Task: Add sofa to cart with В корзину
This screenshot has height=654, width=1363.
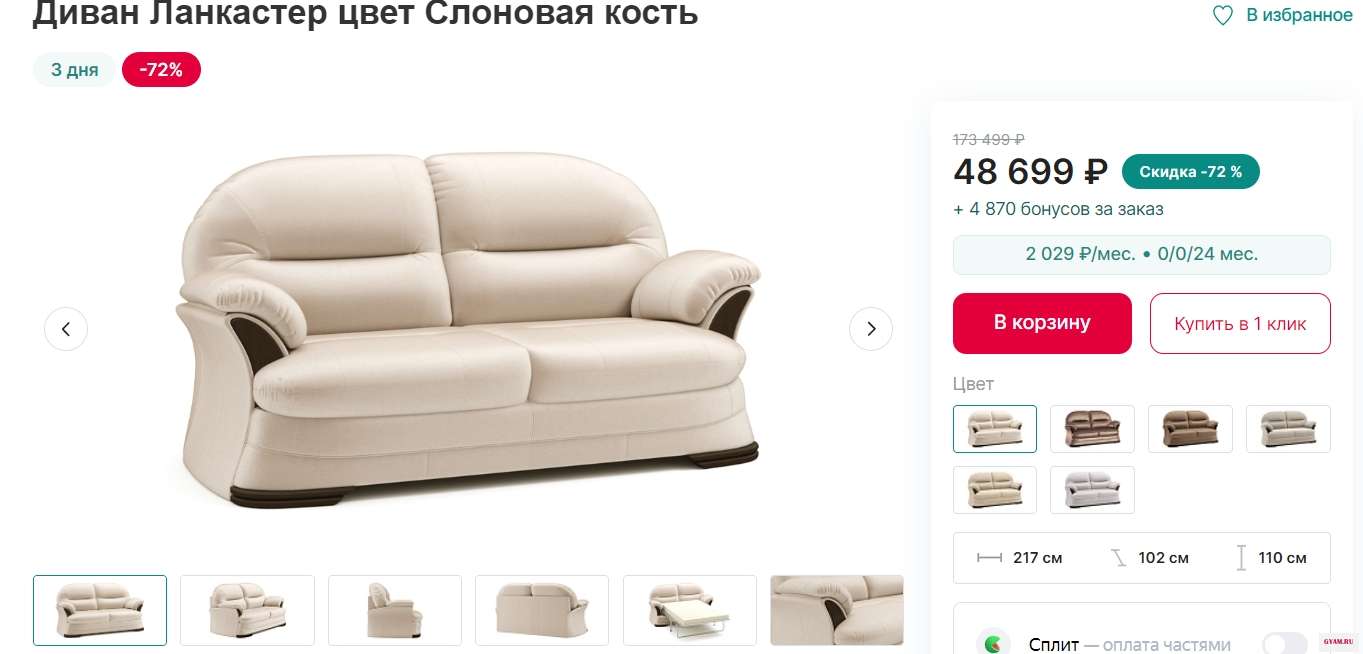Action: [x=1042, y=323]
